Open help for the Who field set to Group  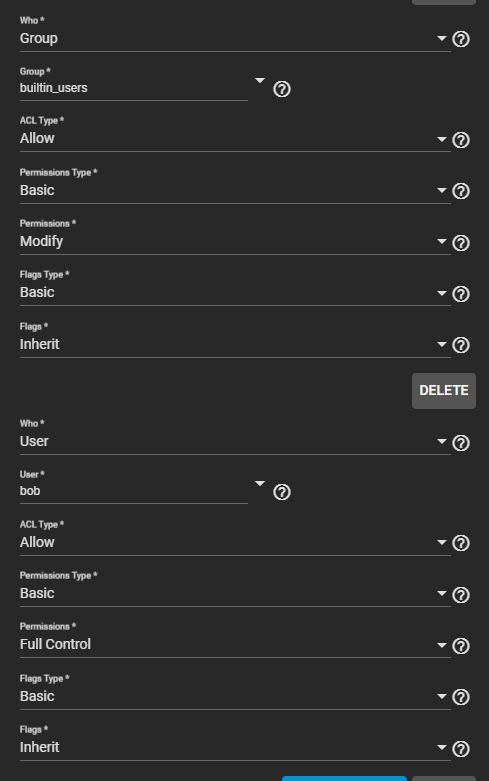pos(461,39)
